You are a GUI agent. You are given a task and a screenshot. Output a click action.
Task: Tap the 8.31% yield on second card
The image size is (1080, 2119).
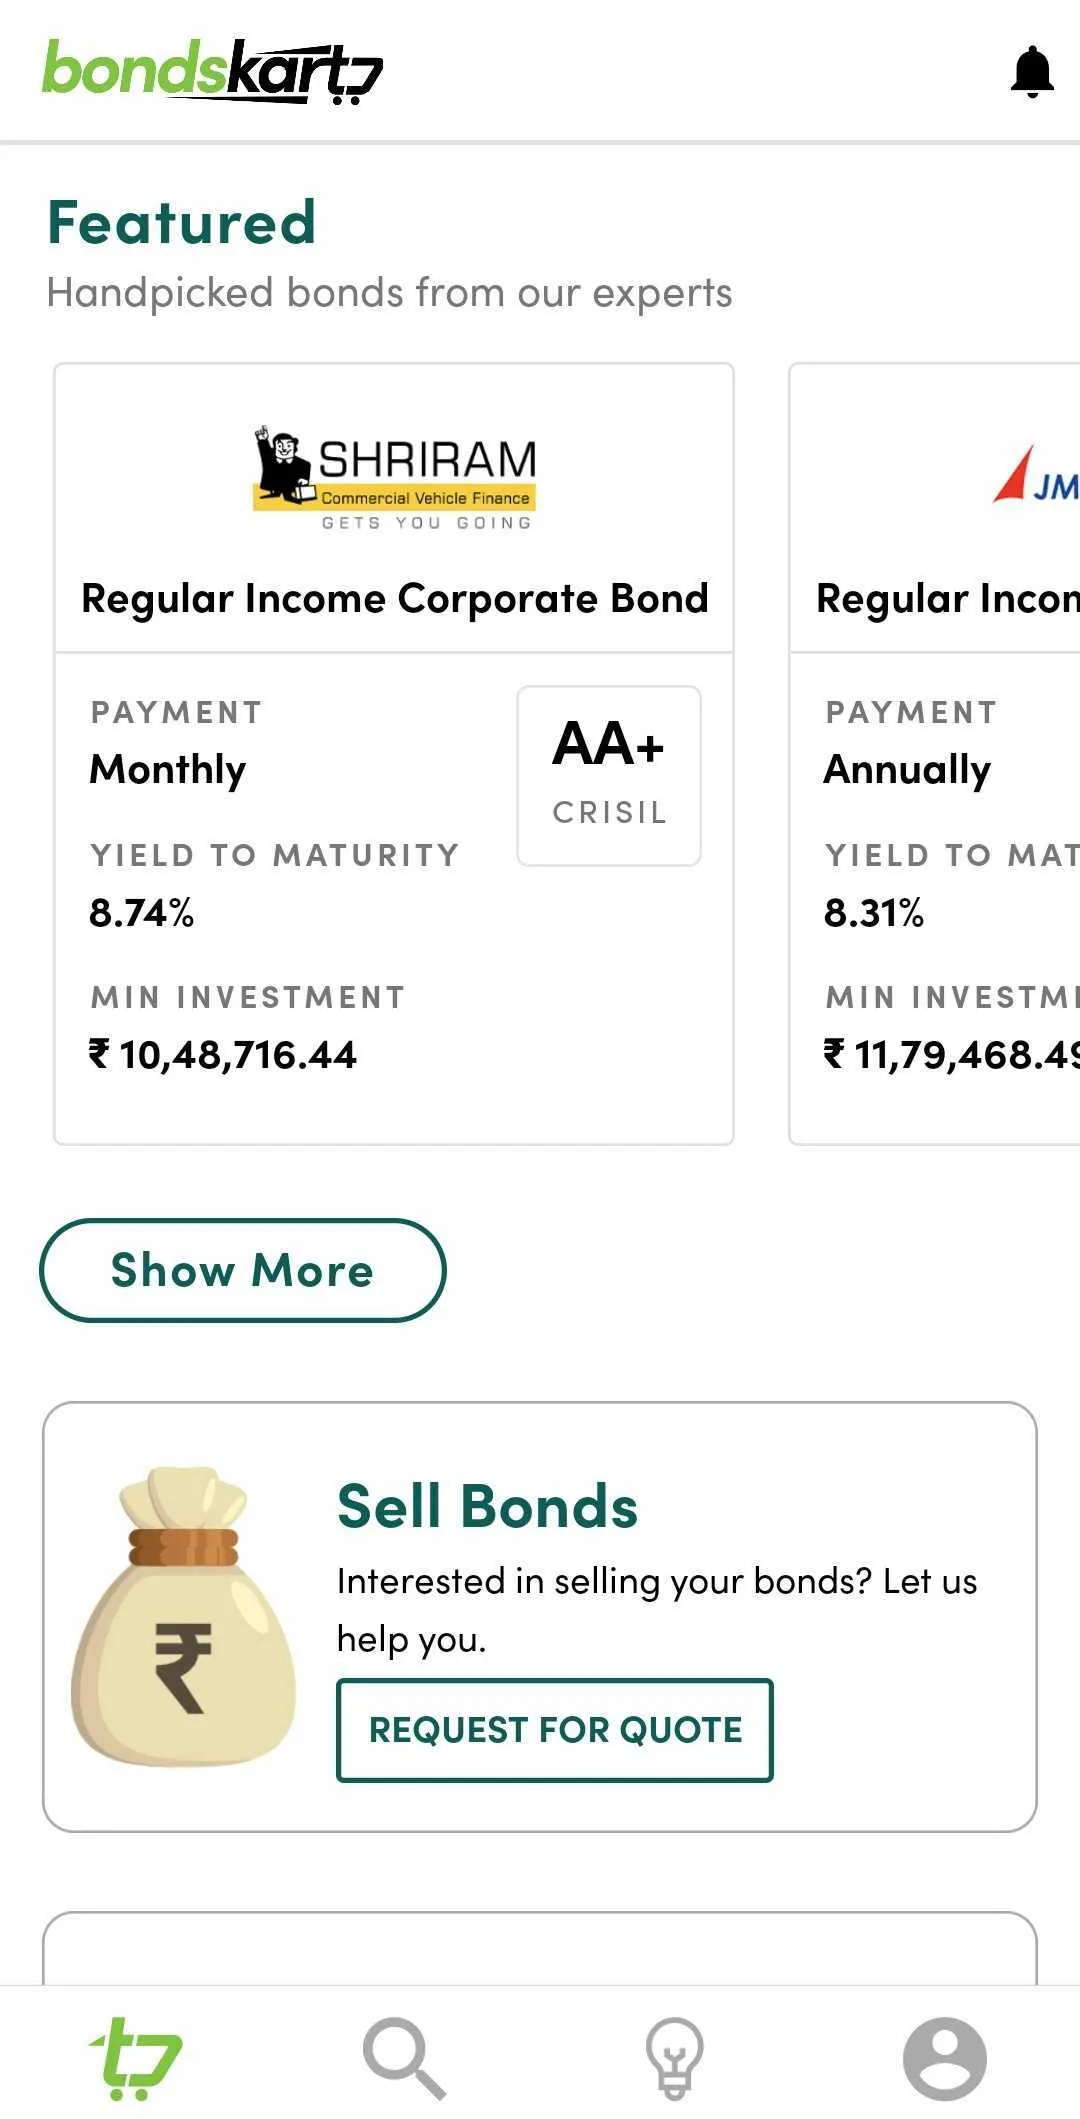tap(874, 912)
